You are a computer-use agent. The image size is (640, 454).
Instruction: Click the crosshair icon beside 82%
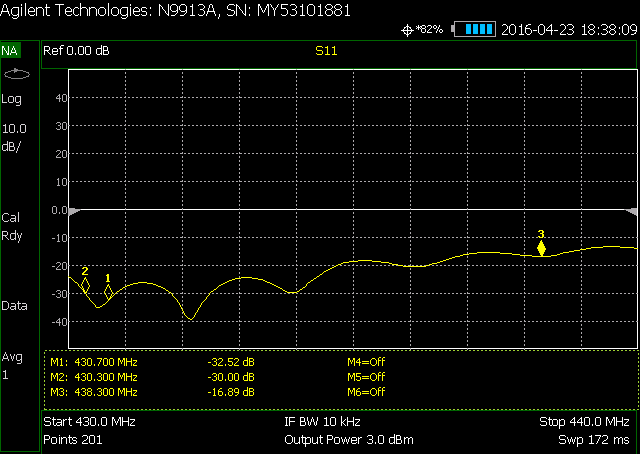coord(407,30)
